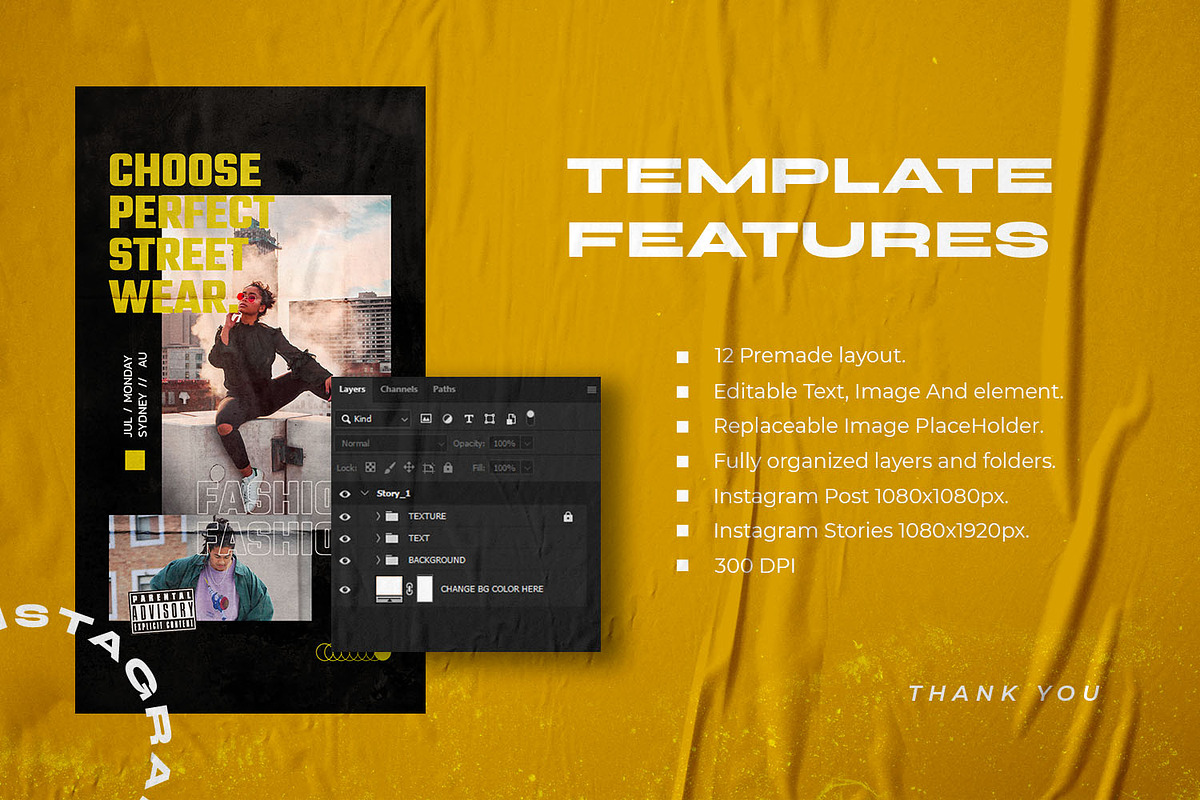Click the TEXT group folder icon

391,538
